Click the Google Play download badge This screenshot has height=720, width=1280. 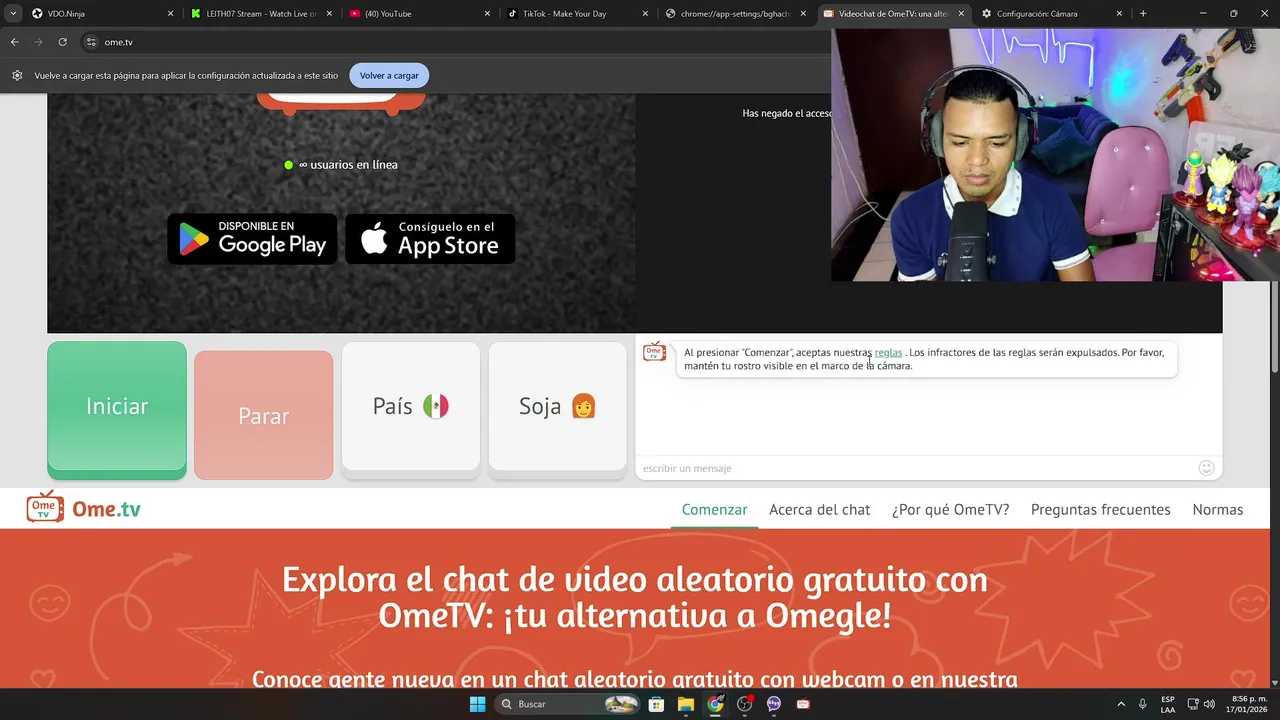[252, 239]
